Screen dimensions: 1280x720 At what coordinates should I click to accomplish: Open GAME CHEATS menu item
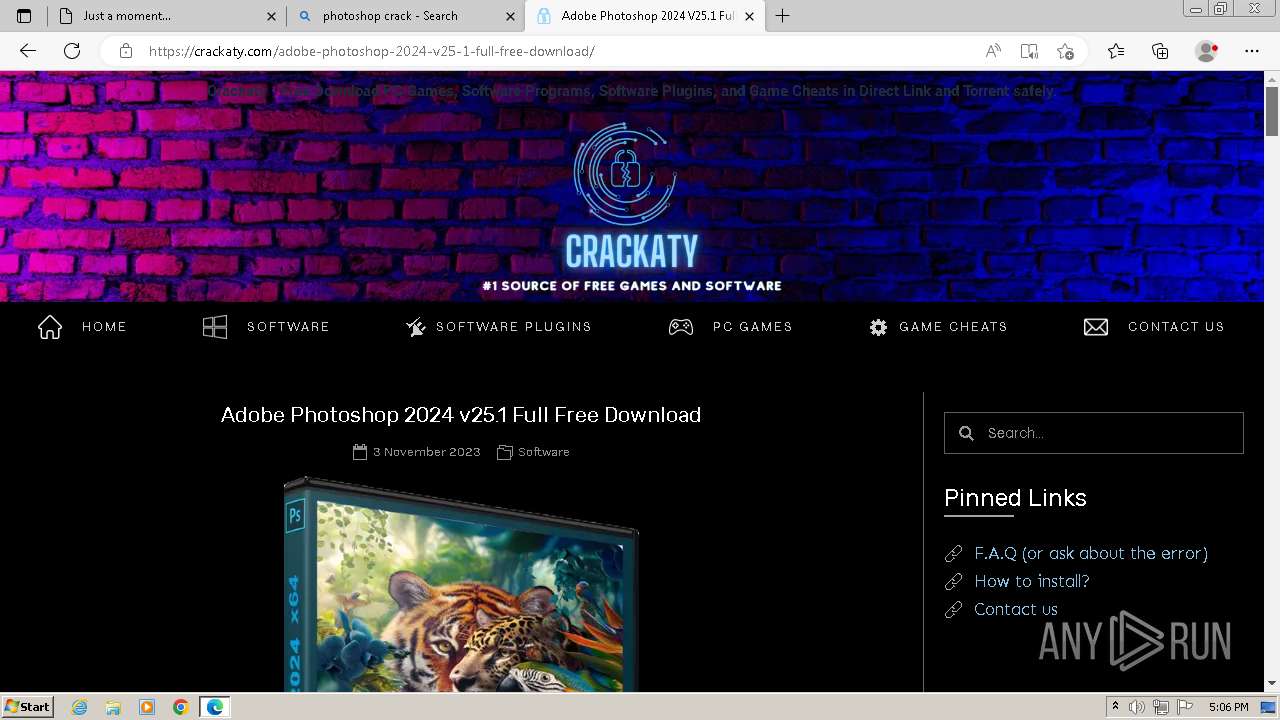click(x=953, y=327)
